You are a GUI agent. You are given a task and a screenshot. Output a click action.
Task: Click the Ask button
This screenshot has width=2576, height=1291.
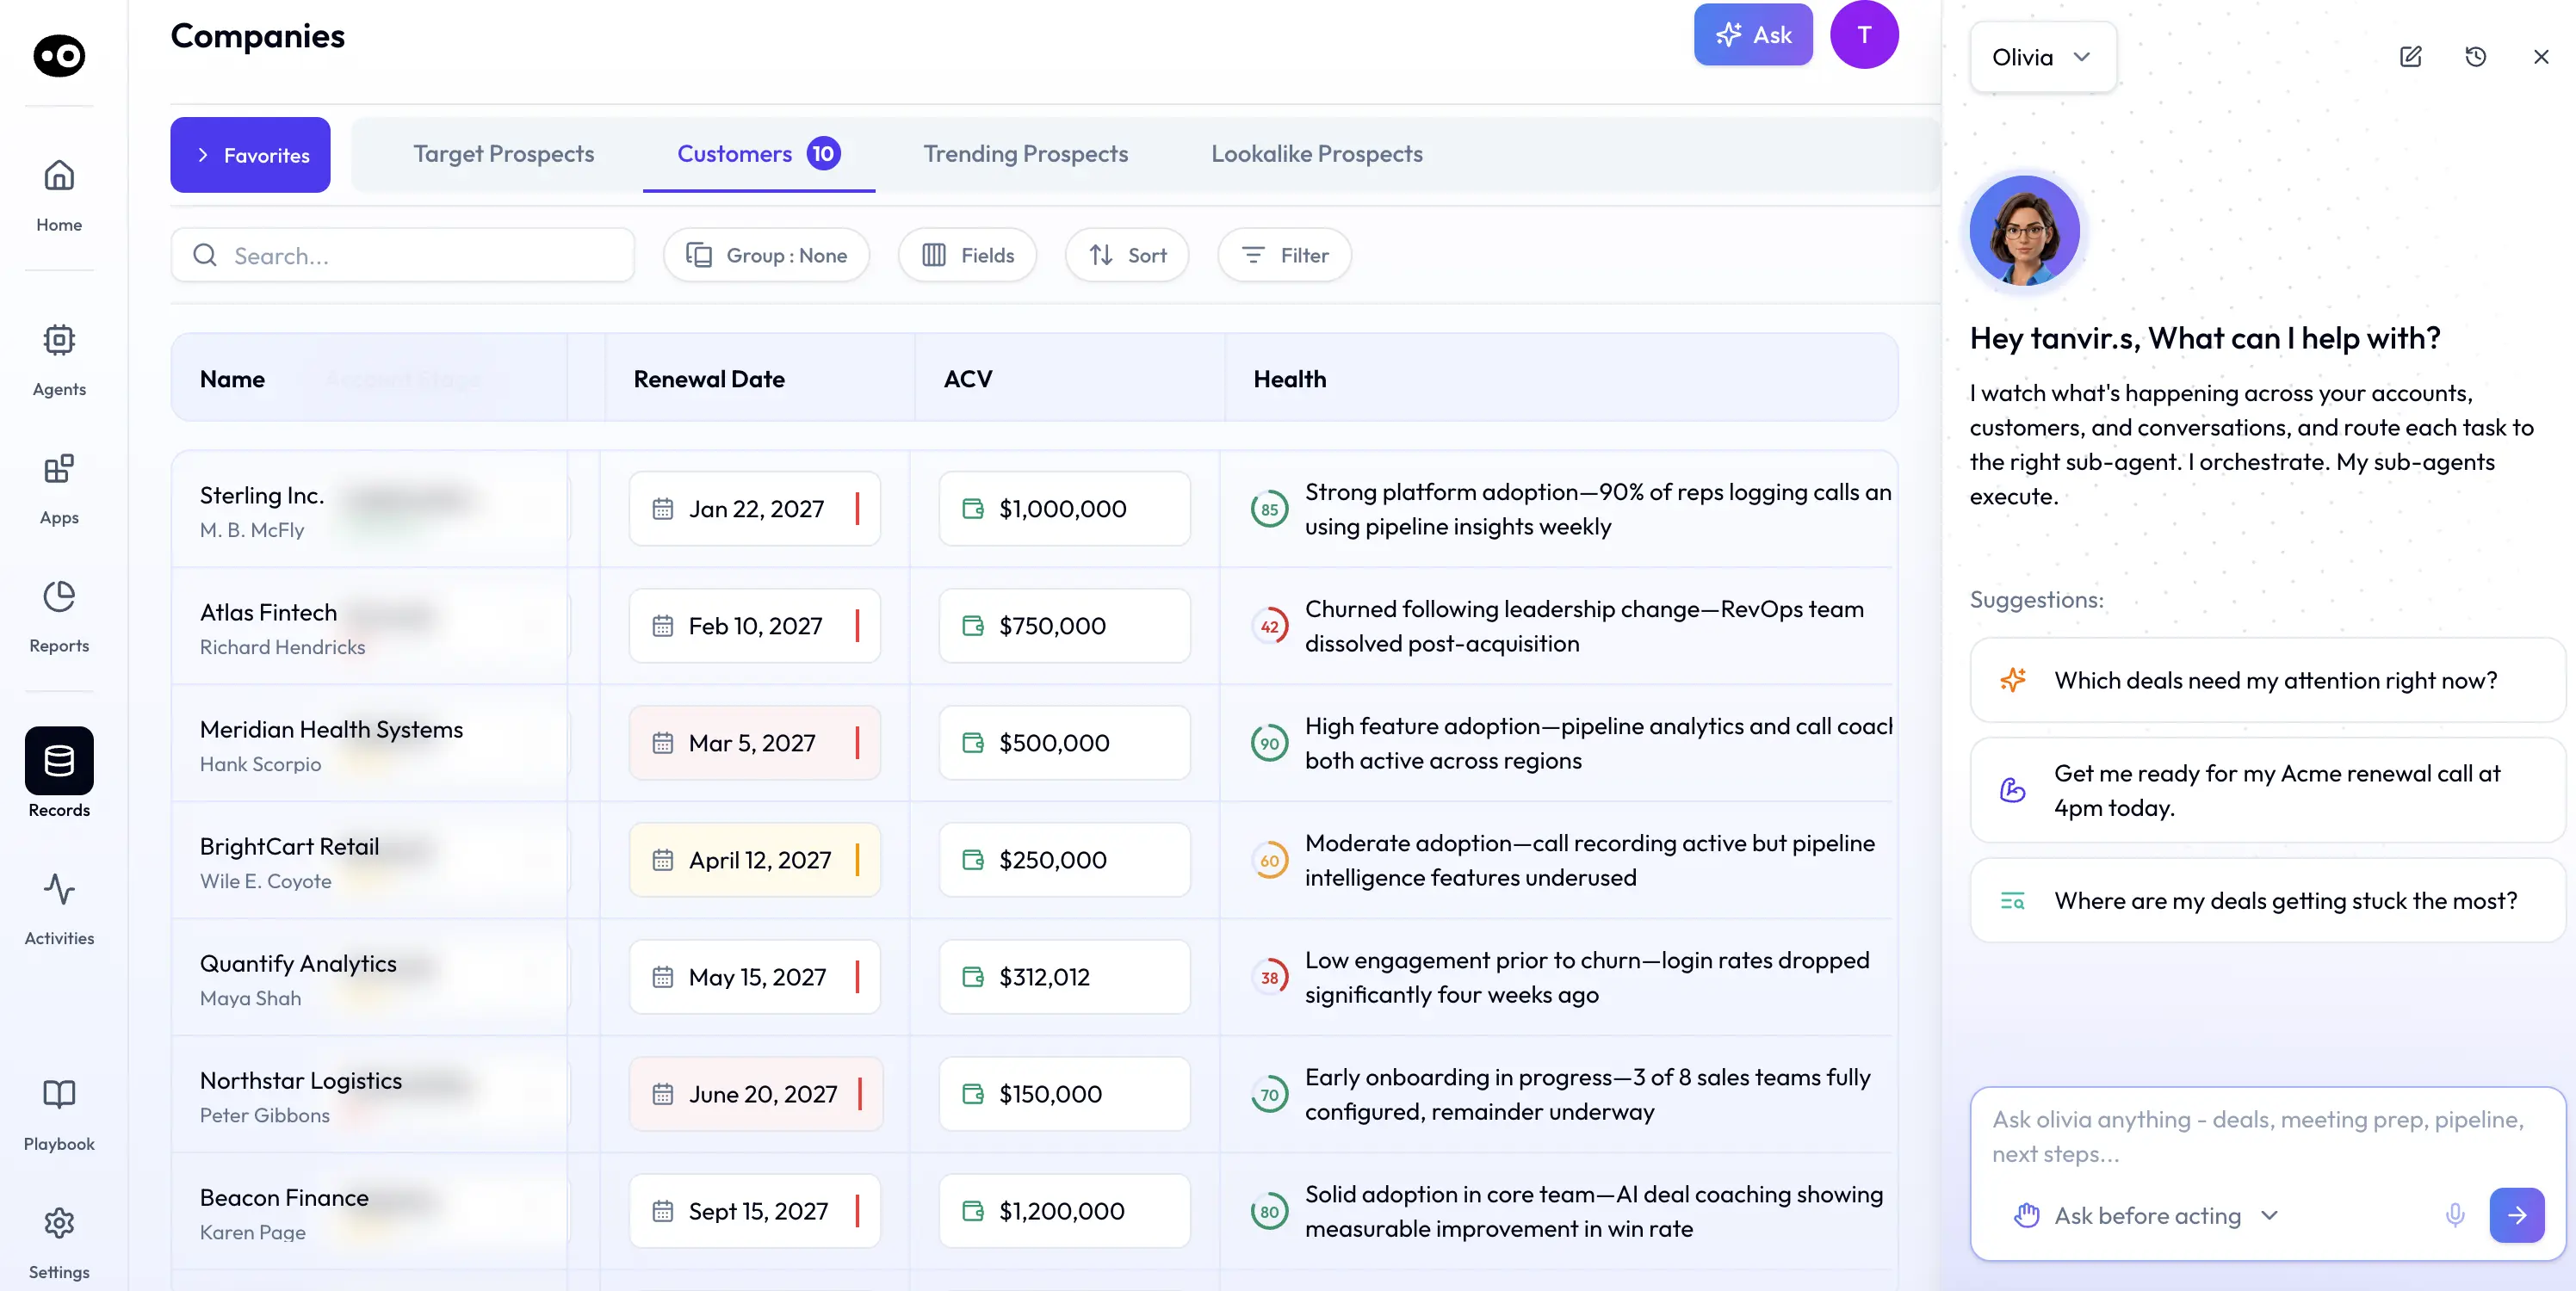(1753, 35)
